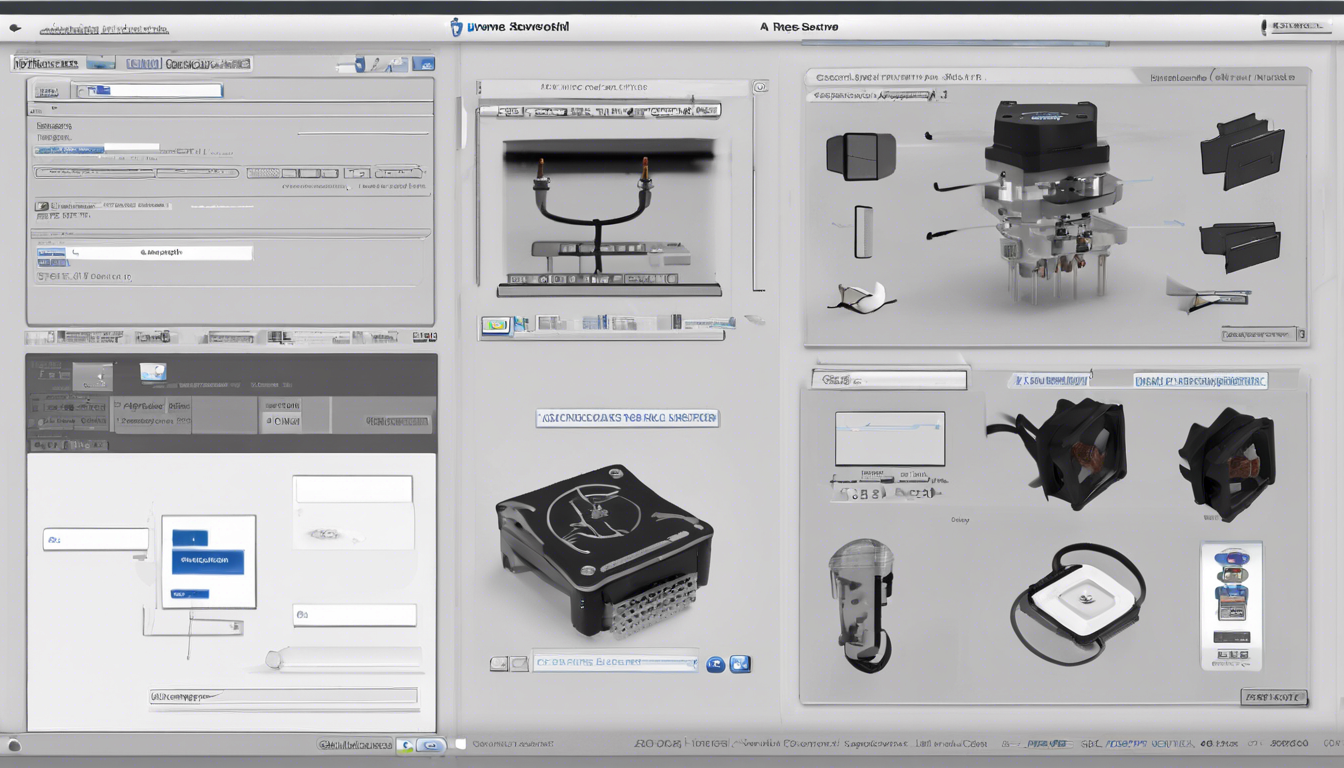Screen dimensions: 1344x768
Task: Select the upper black bracket part thumbnail
Action: [1242, 151]
